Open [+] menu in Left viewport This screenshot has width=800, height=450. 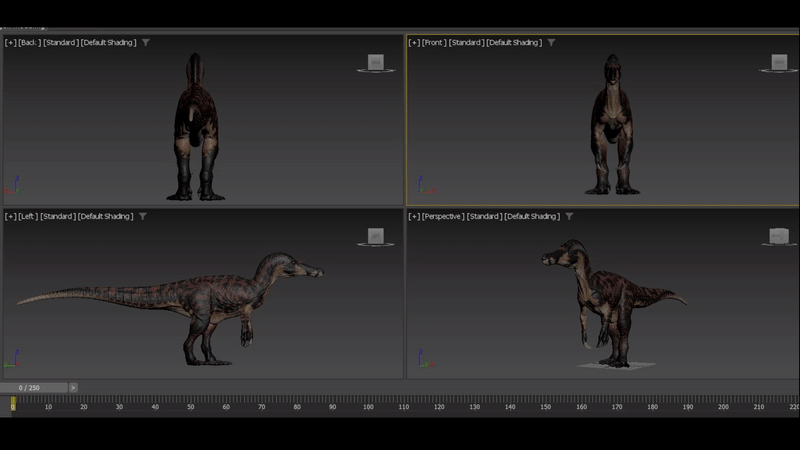(10, 216)
